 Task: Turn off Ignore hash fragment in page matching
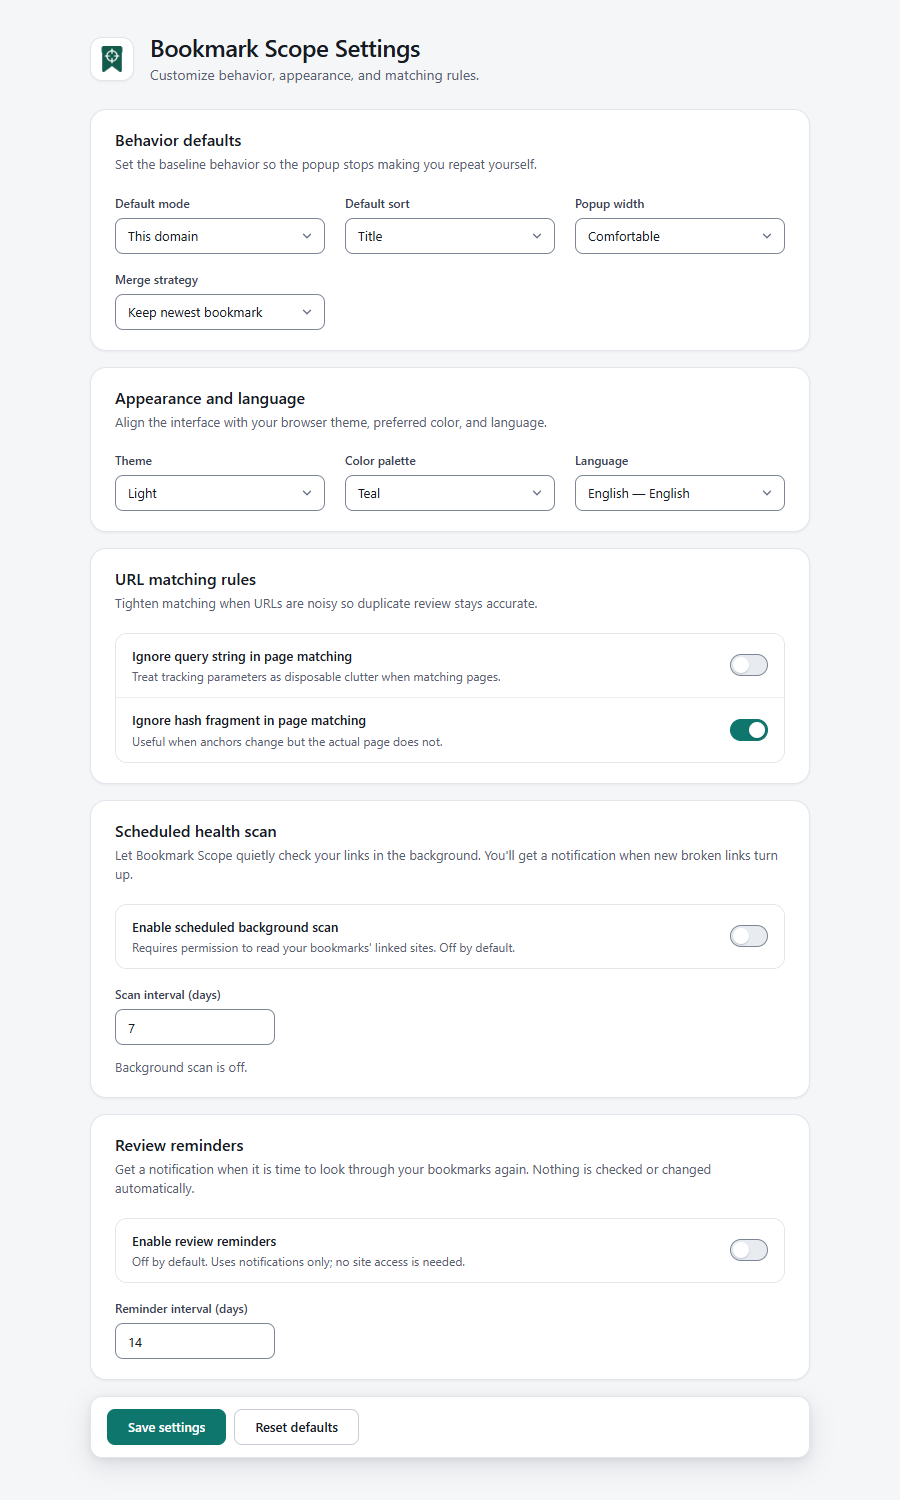[x=749, y=730]
